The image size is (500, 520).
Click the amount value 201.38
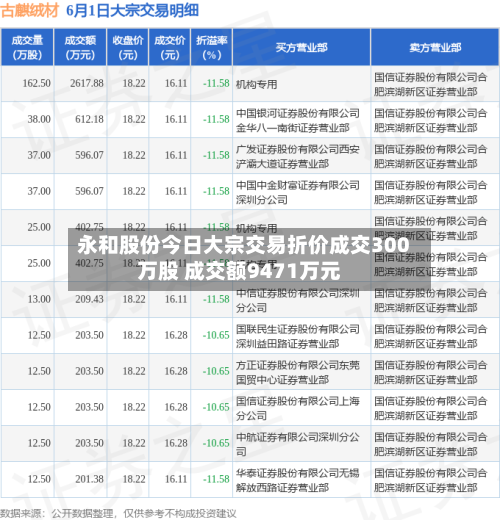point(89,479)
